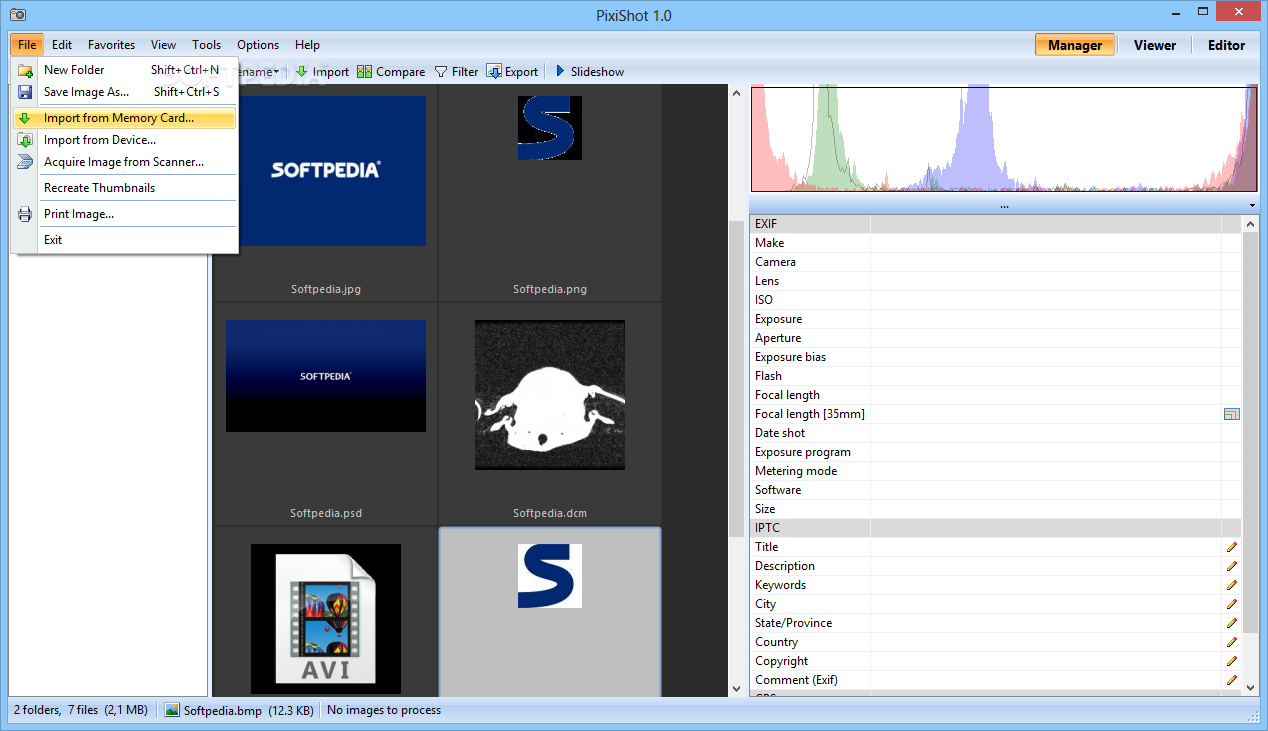Click the Import toolbar green arrow icon
The height and width of the screenshot is (731, 1268).
tap(302, 71)
